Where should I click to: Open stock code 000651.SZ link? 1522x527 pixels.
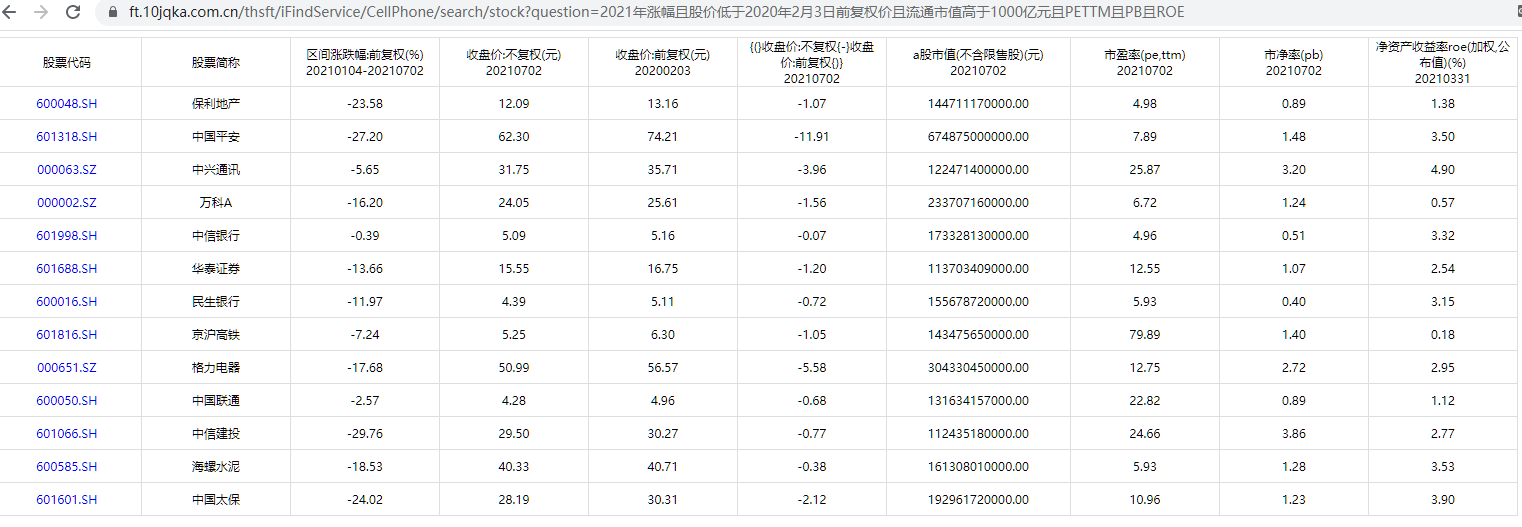[x=67, y=368]
